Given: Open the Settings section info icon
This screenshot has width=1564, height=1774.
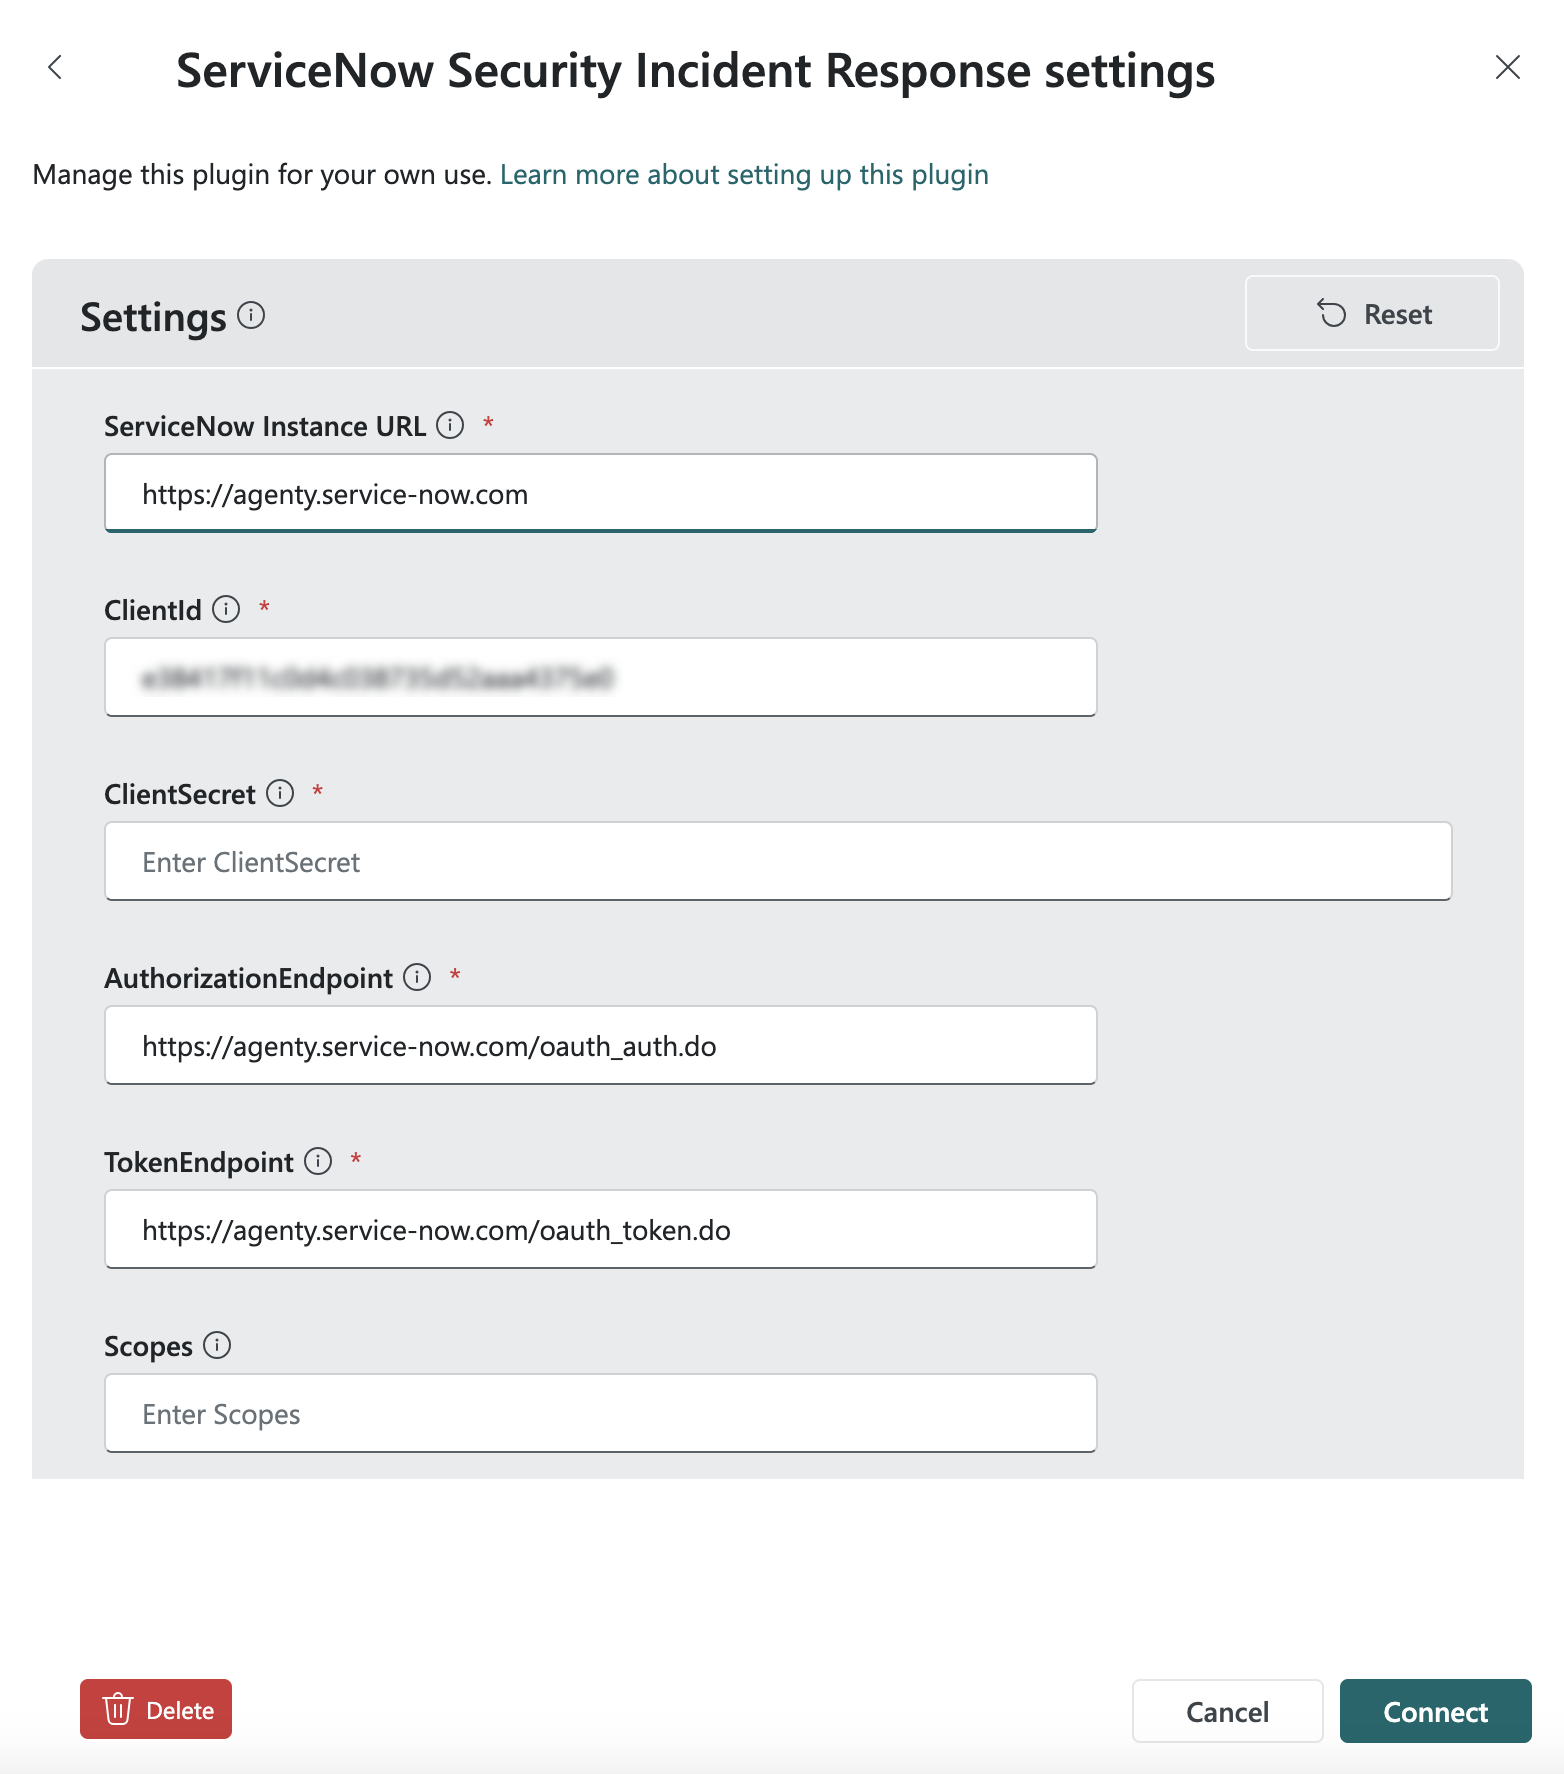Looking at the screenshot, I should [x=251, y=316].
